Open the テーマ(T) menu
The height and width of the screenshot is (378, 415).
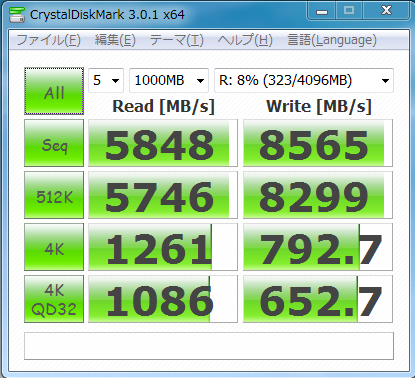tap(177, 40)
